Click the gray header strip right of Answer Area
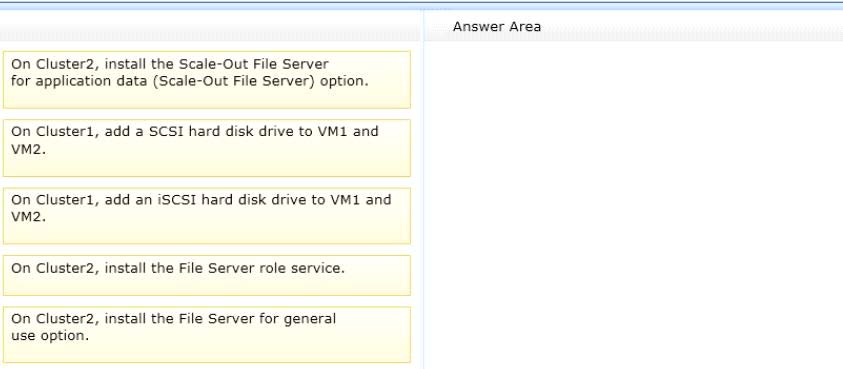The height and width of the screenshot is (369, 843). tap(692, 26)
